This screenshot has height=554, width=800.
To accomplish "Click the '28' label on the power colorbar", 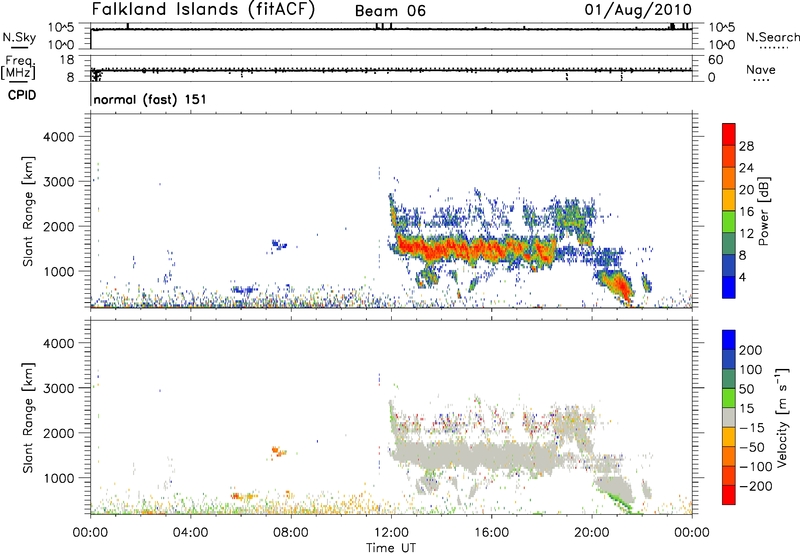I will [x=746, y=146].
